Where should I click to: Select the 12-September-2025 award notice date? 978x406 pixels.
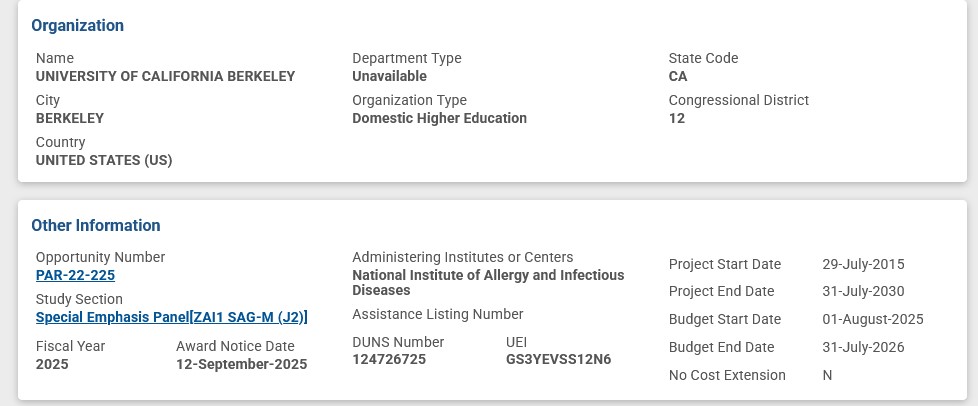[x=241, y=364]
